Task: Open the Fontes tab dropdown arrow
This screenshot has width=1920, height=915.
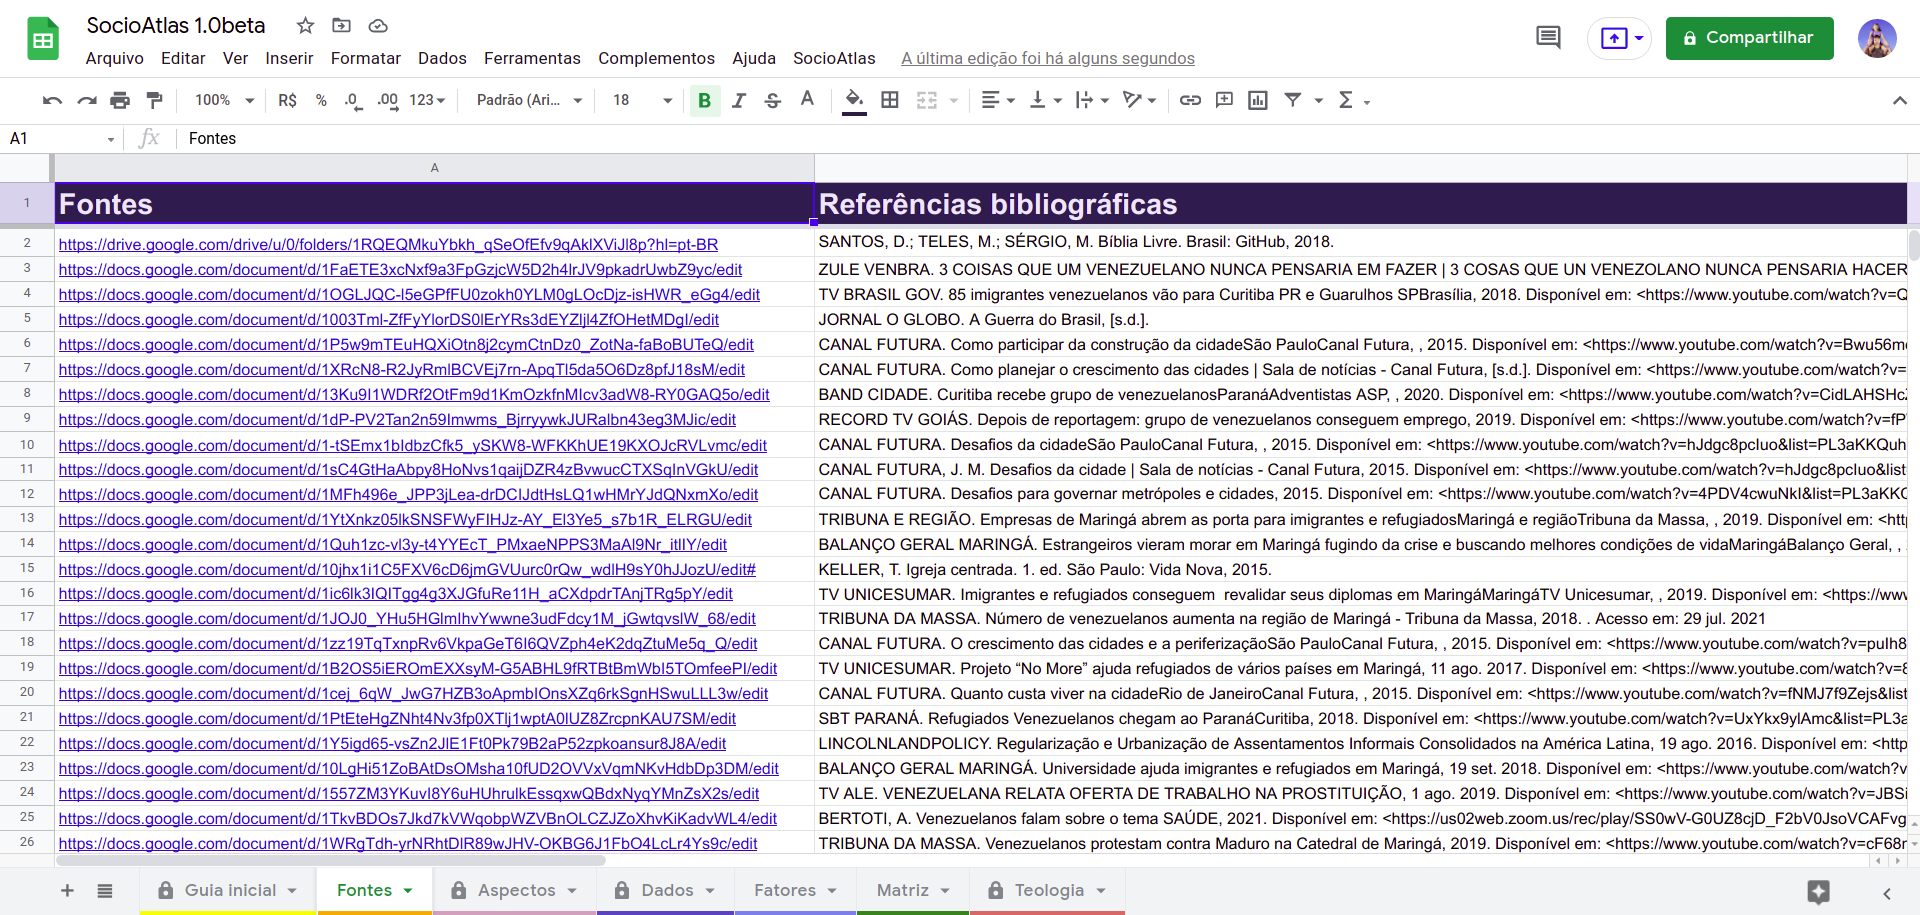Action: click(408, 890)
